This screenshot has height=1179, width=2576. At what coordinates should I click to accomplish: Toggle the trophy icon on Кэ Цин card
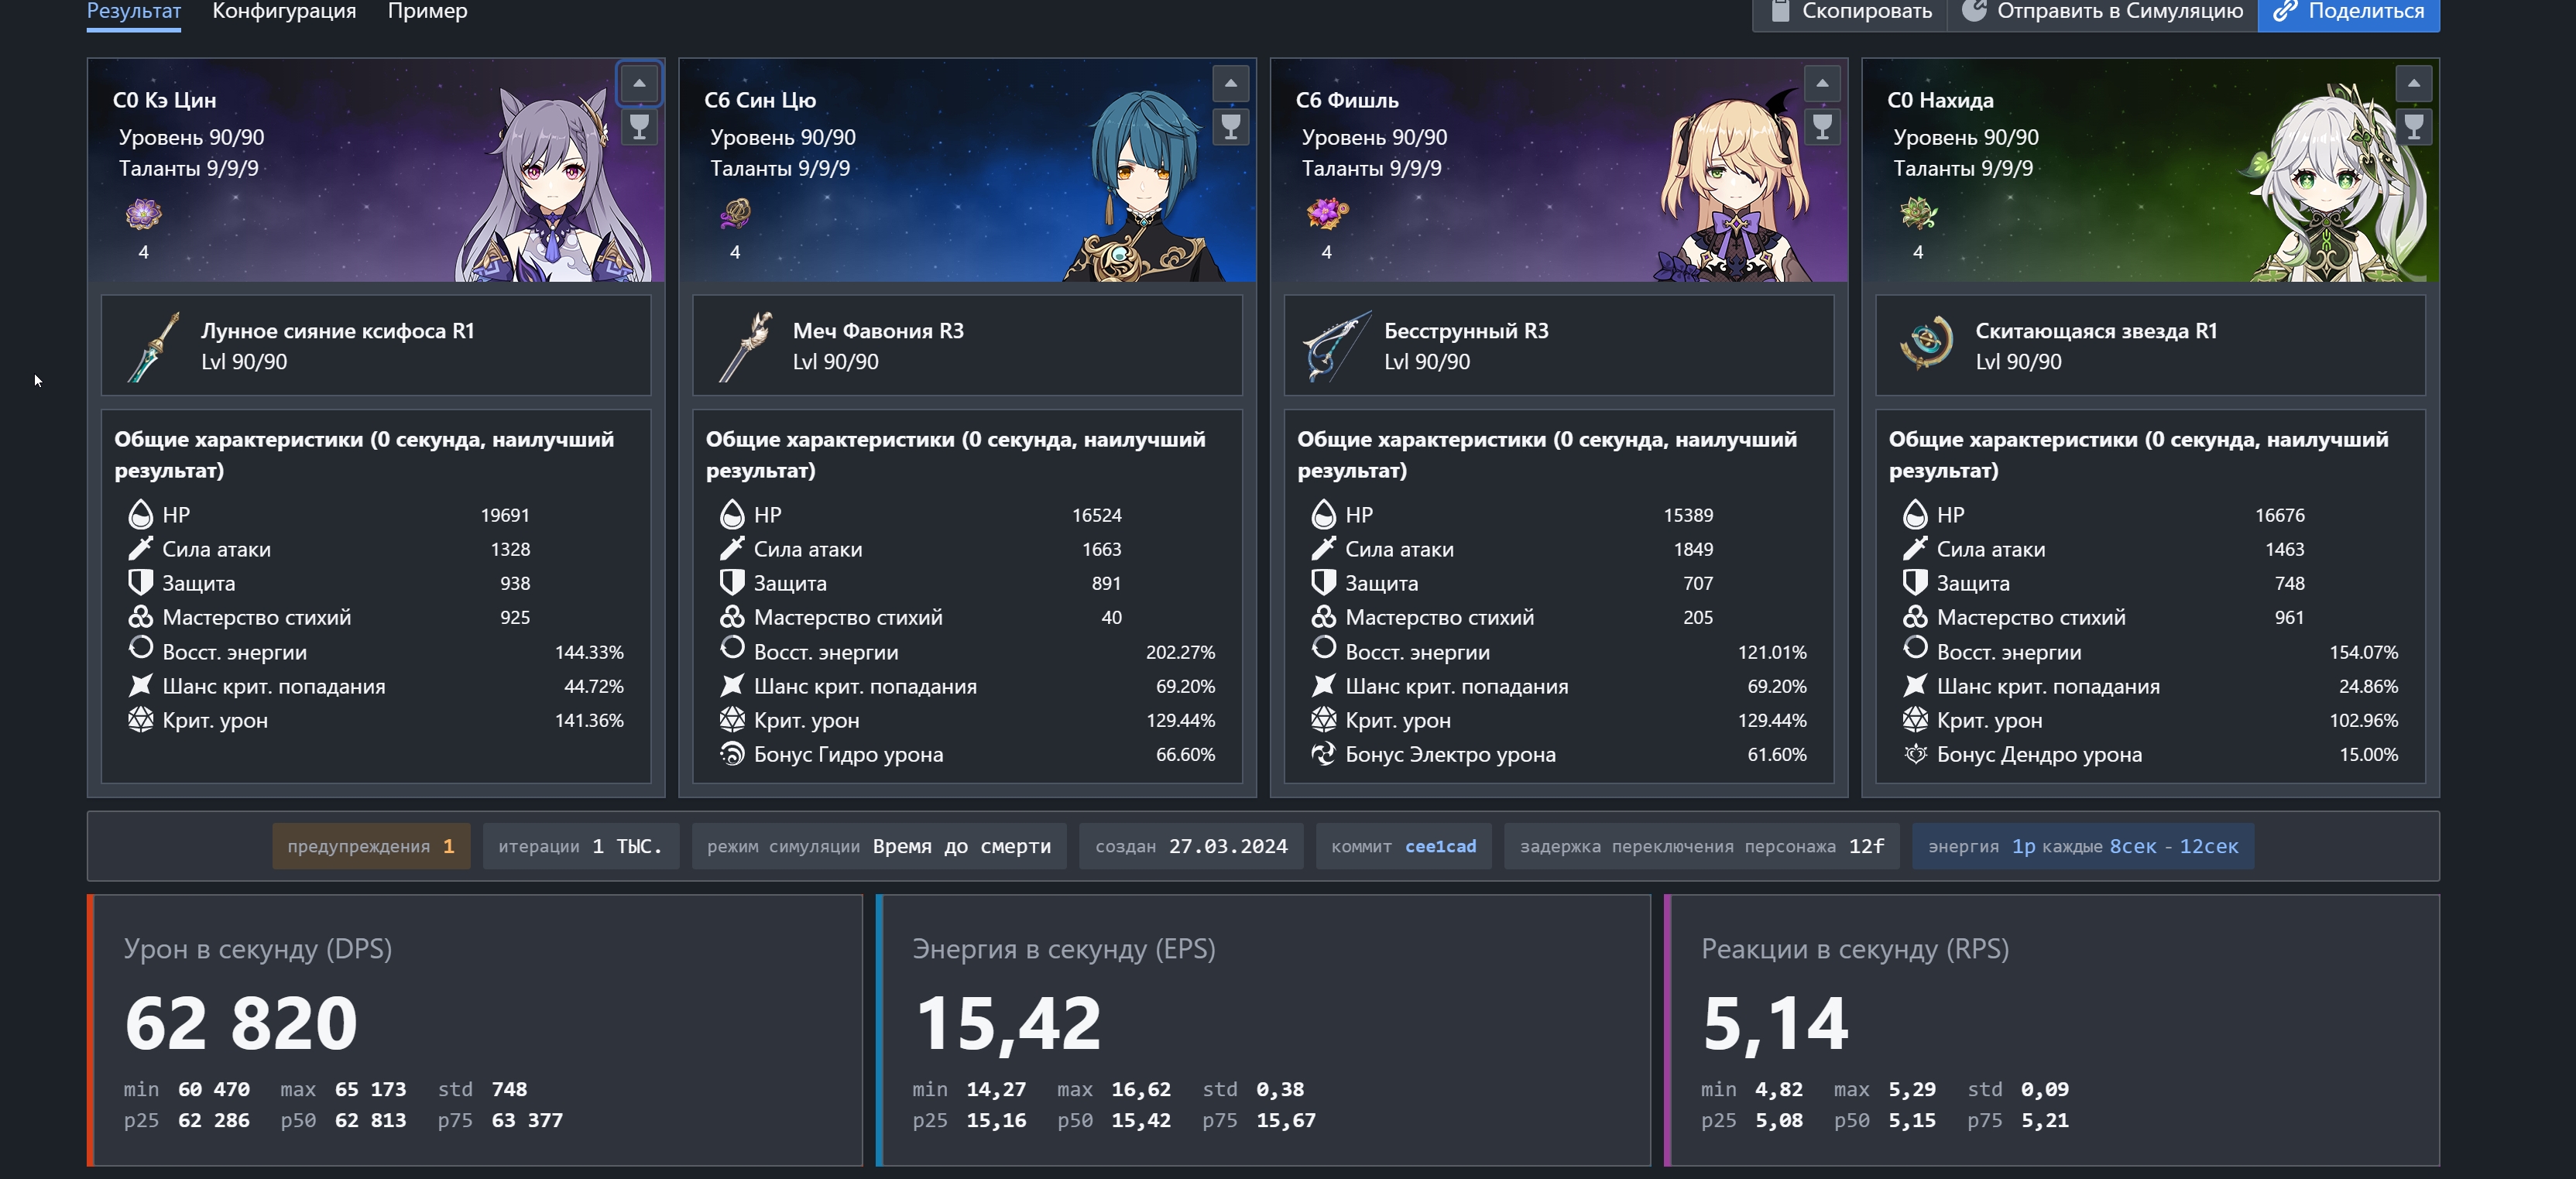pyautogui.click(x=639, y=127)
